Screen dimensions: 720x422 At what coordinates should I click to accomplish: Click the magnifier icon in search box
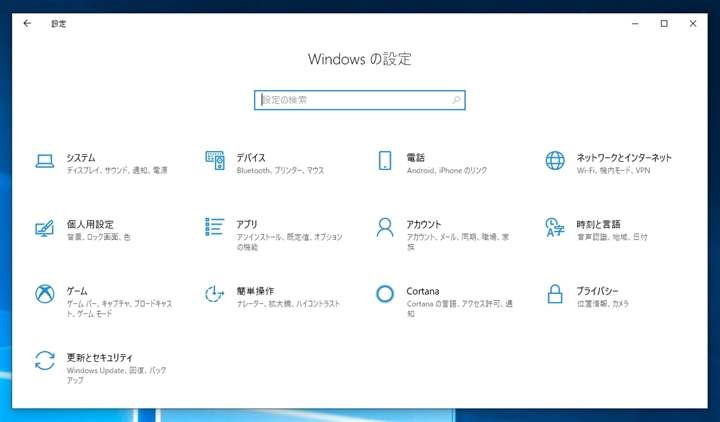456,100
